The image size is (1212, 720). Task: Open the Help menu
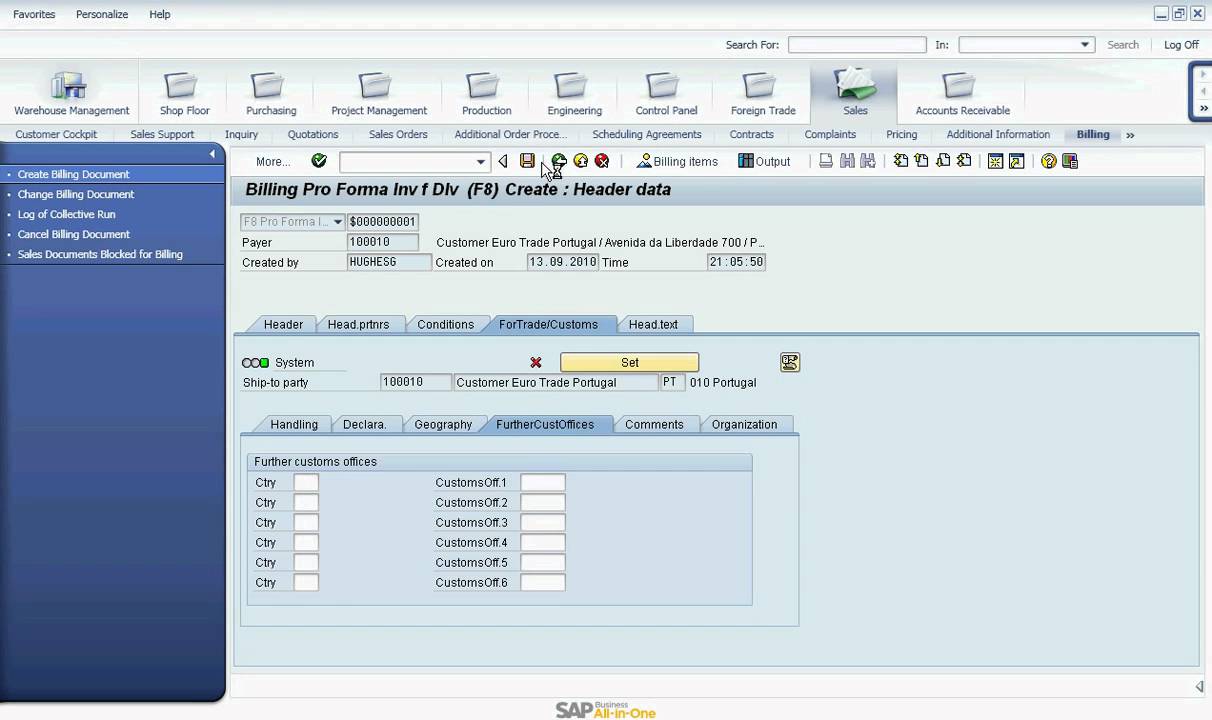[160, 14]
